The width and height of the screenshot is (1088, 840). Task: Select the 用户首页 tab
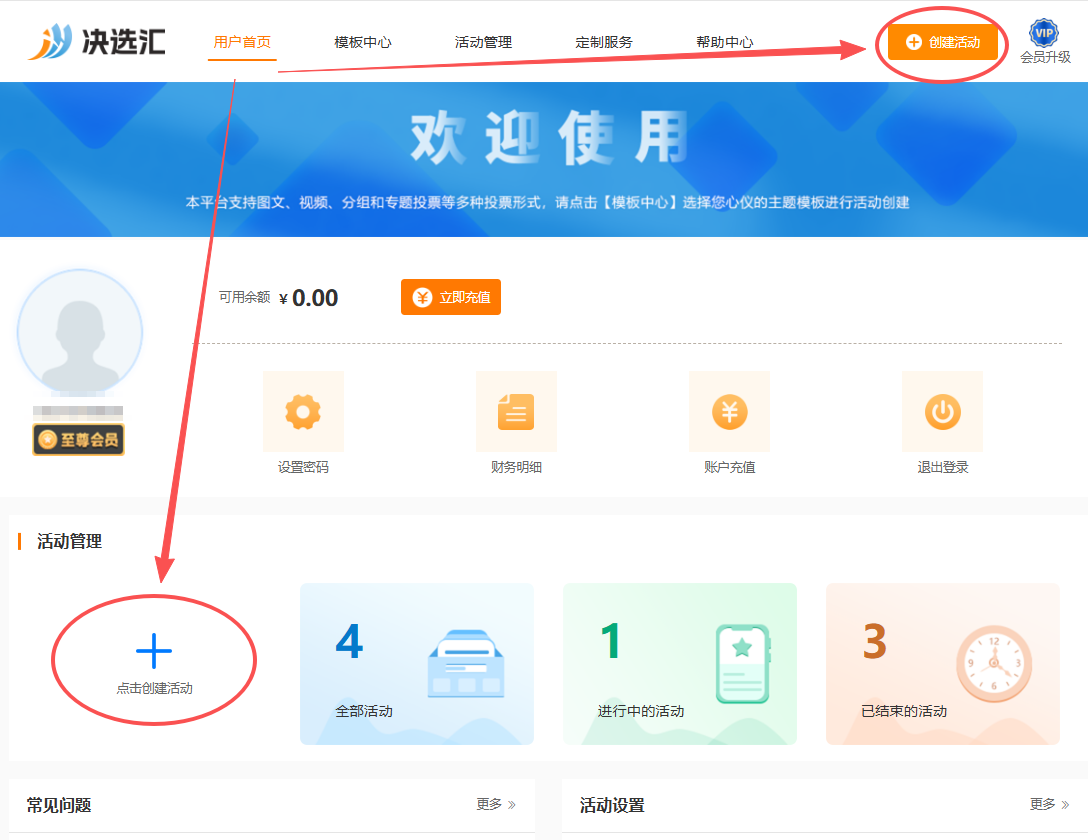(242, 42)
